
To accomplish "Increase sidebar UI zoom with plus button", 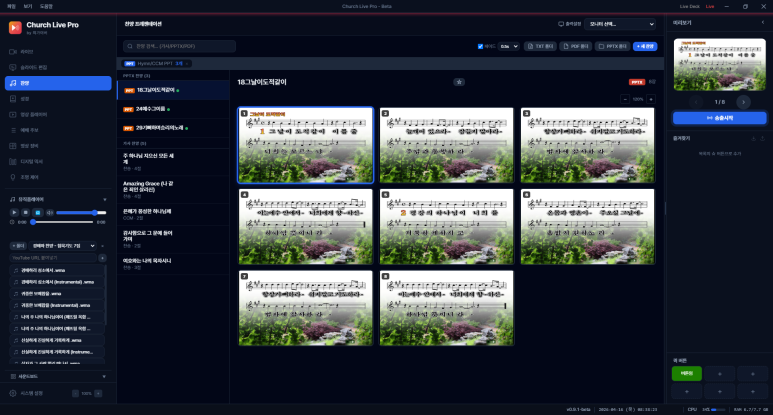I will tap(98, 393).
